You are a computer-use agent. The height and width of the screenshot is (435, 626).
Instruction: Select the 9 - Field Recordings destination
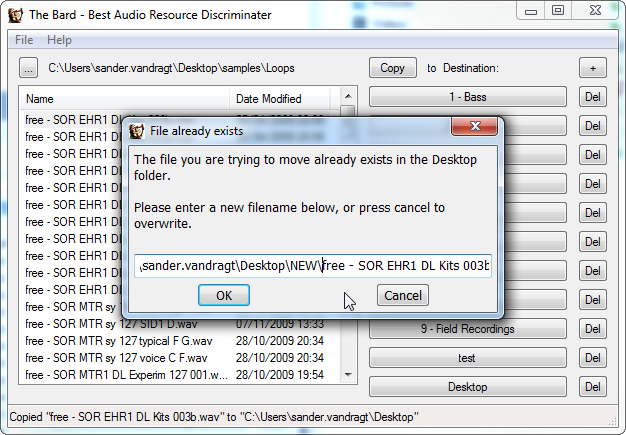pos(468,329)
